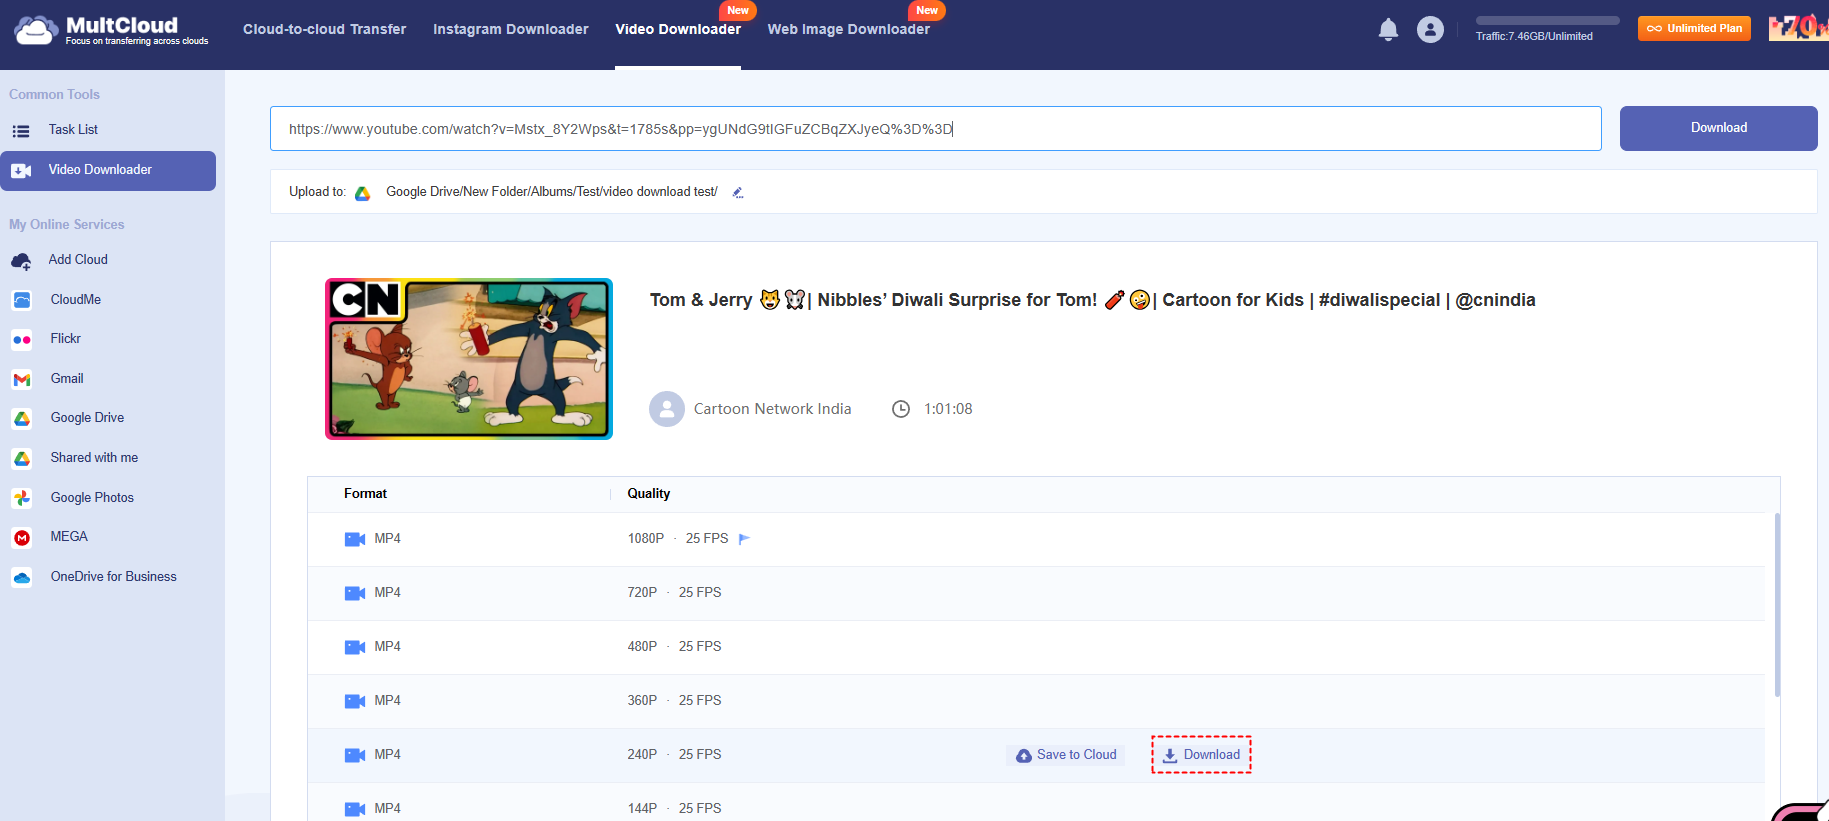
Task: Open the Web Image Downloader tab
Action: pyautogui.click(x=849, y=29)
